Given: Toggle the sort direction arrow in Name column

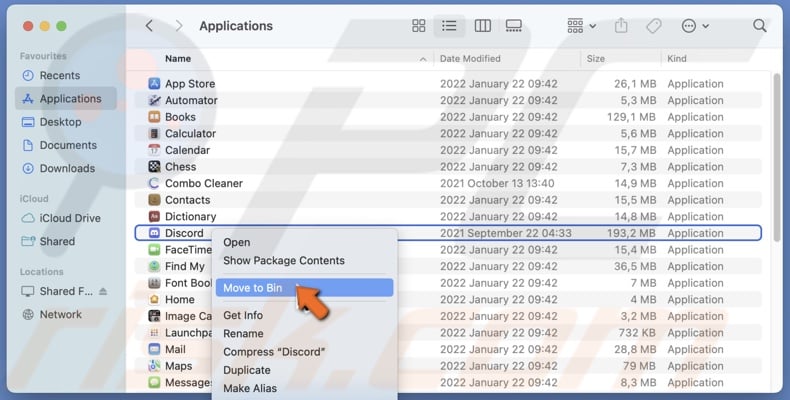Looking at the screenshot, I should point(423,59).
